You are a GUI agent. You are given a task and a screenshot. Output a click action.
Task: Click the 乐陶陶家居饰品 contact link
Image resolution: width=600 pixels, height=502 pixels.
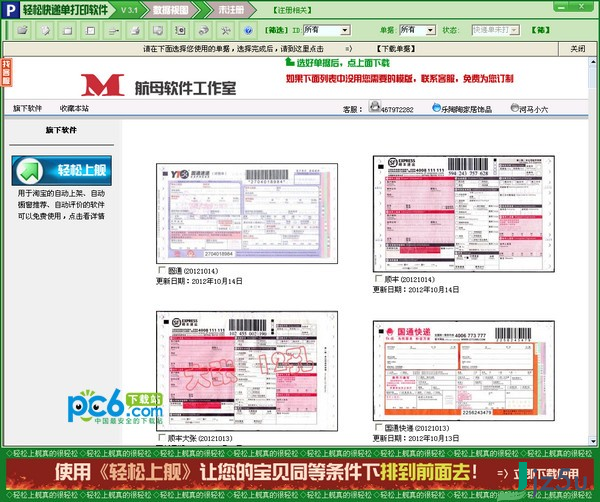tap(467, 109)
